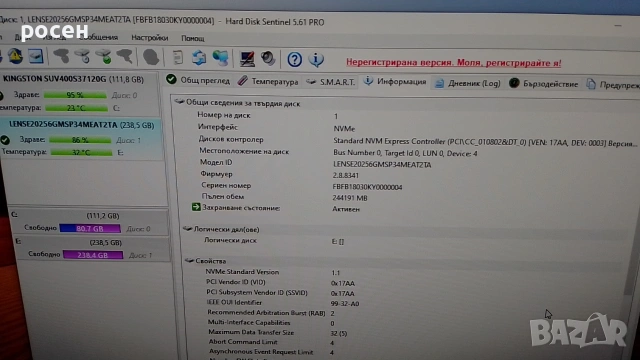Image resolution: width=640 pixels, height=360 pixels.
Task: Click the Дисков контролер Standard NVM Express value
Action: pyautogui.click(x=484, y=142)
